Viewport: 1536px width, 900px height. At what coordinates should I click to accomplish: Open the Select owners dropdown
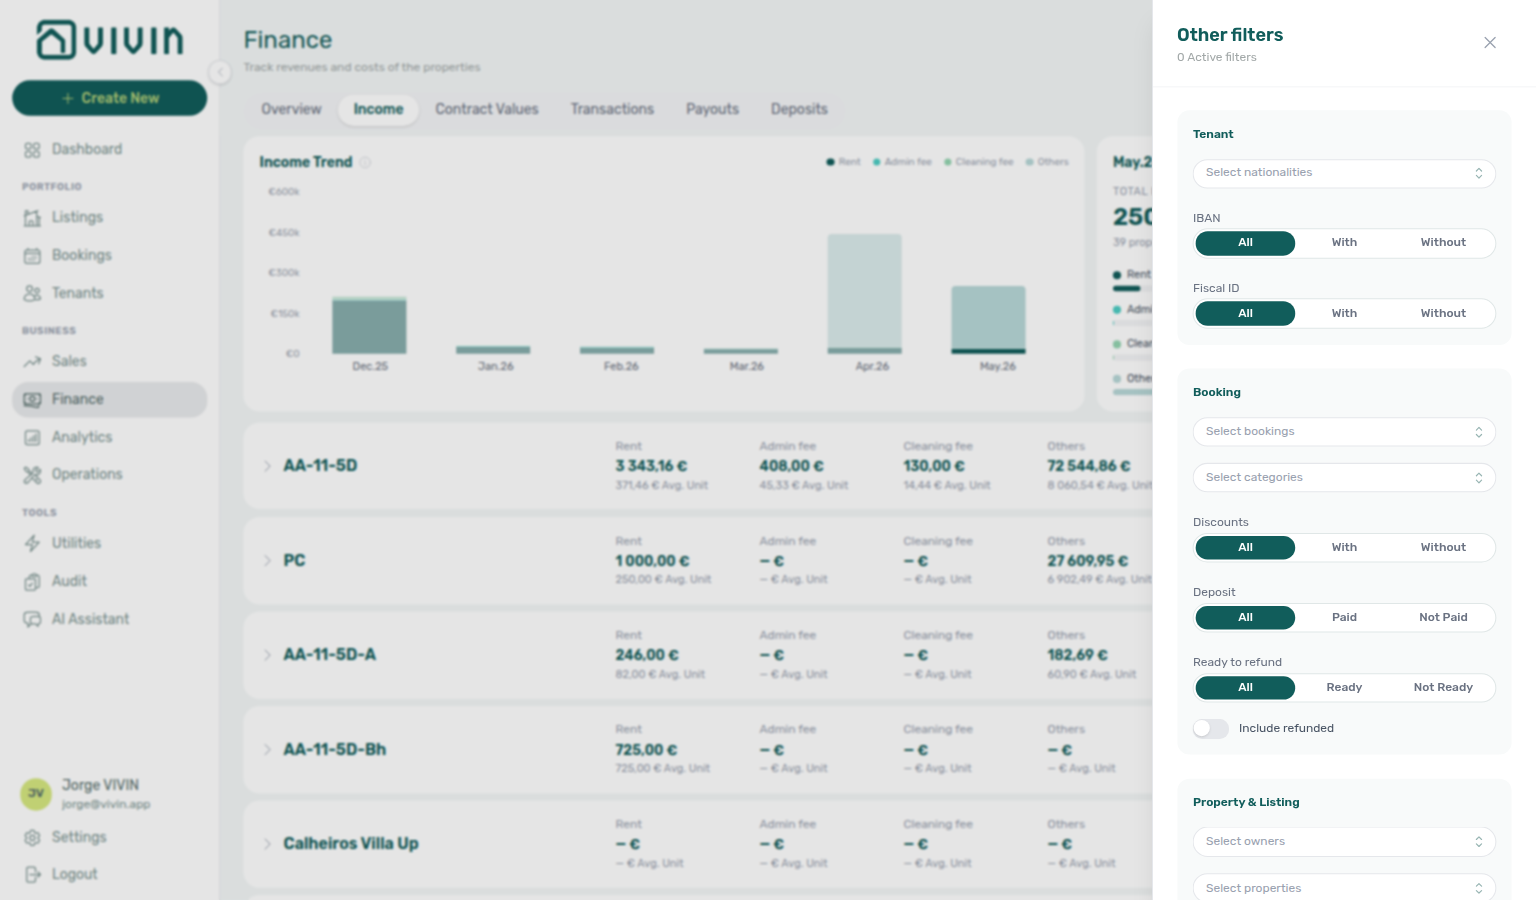(x=1344, y=842)
